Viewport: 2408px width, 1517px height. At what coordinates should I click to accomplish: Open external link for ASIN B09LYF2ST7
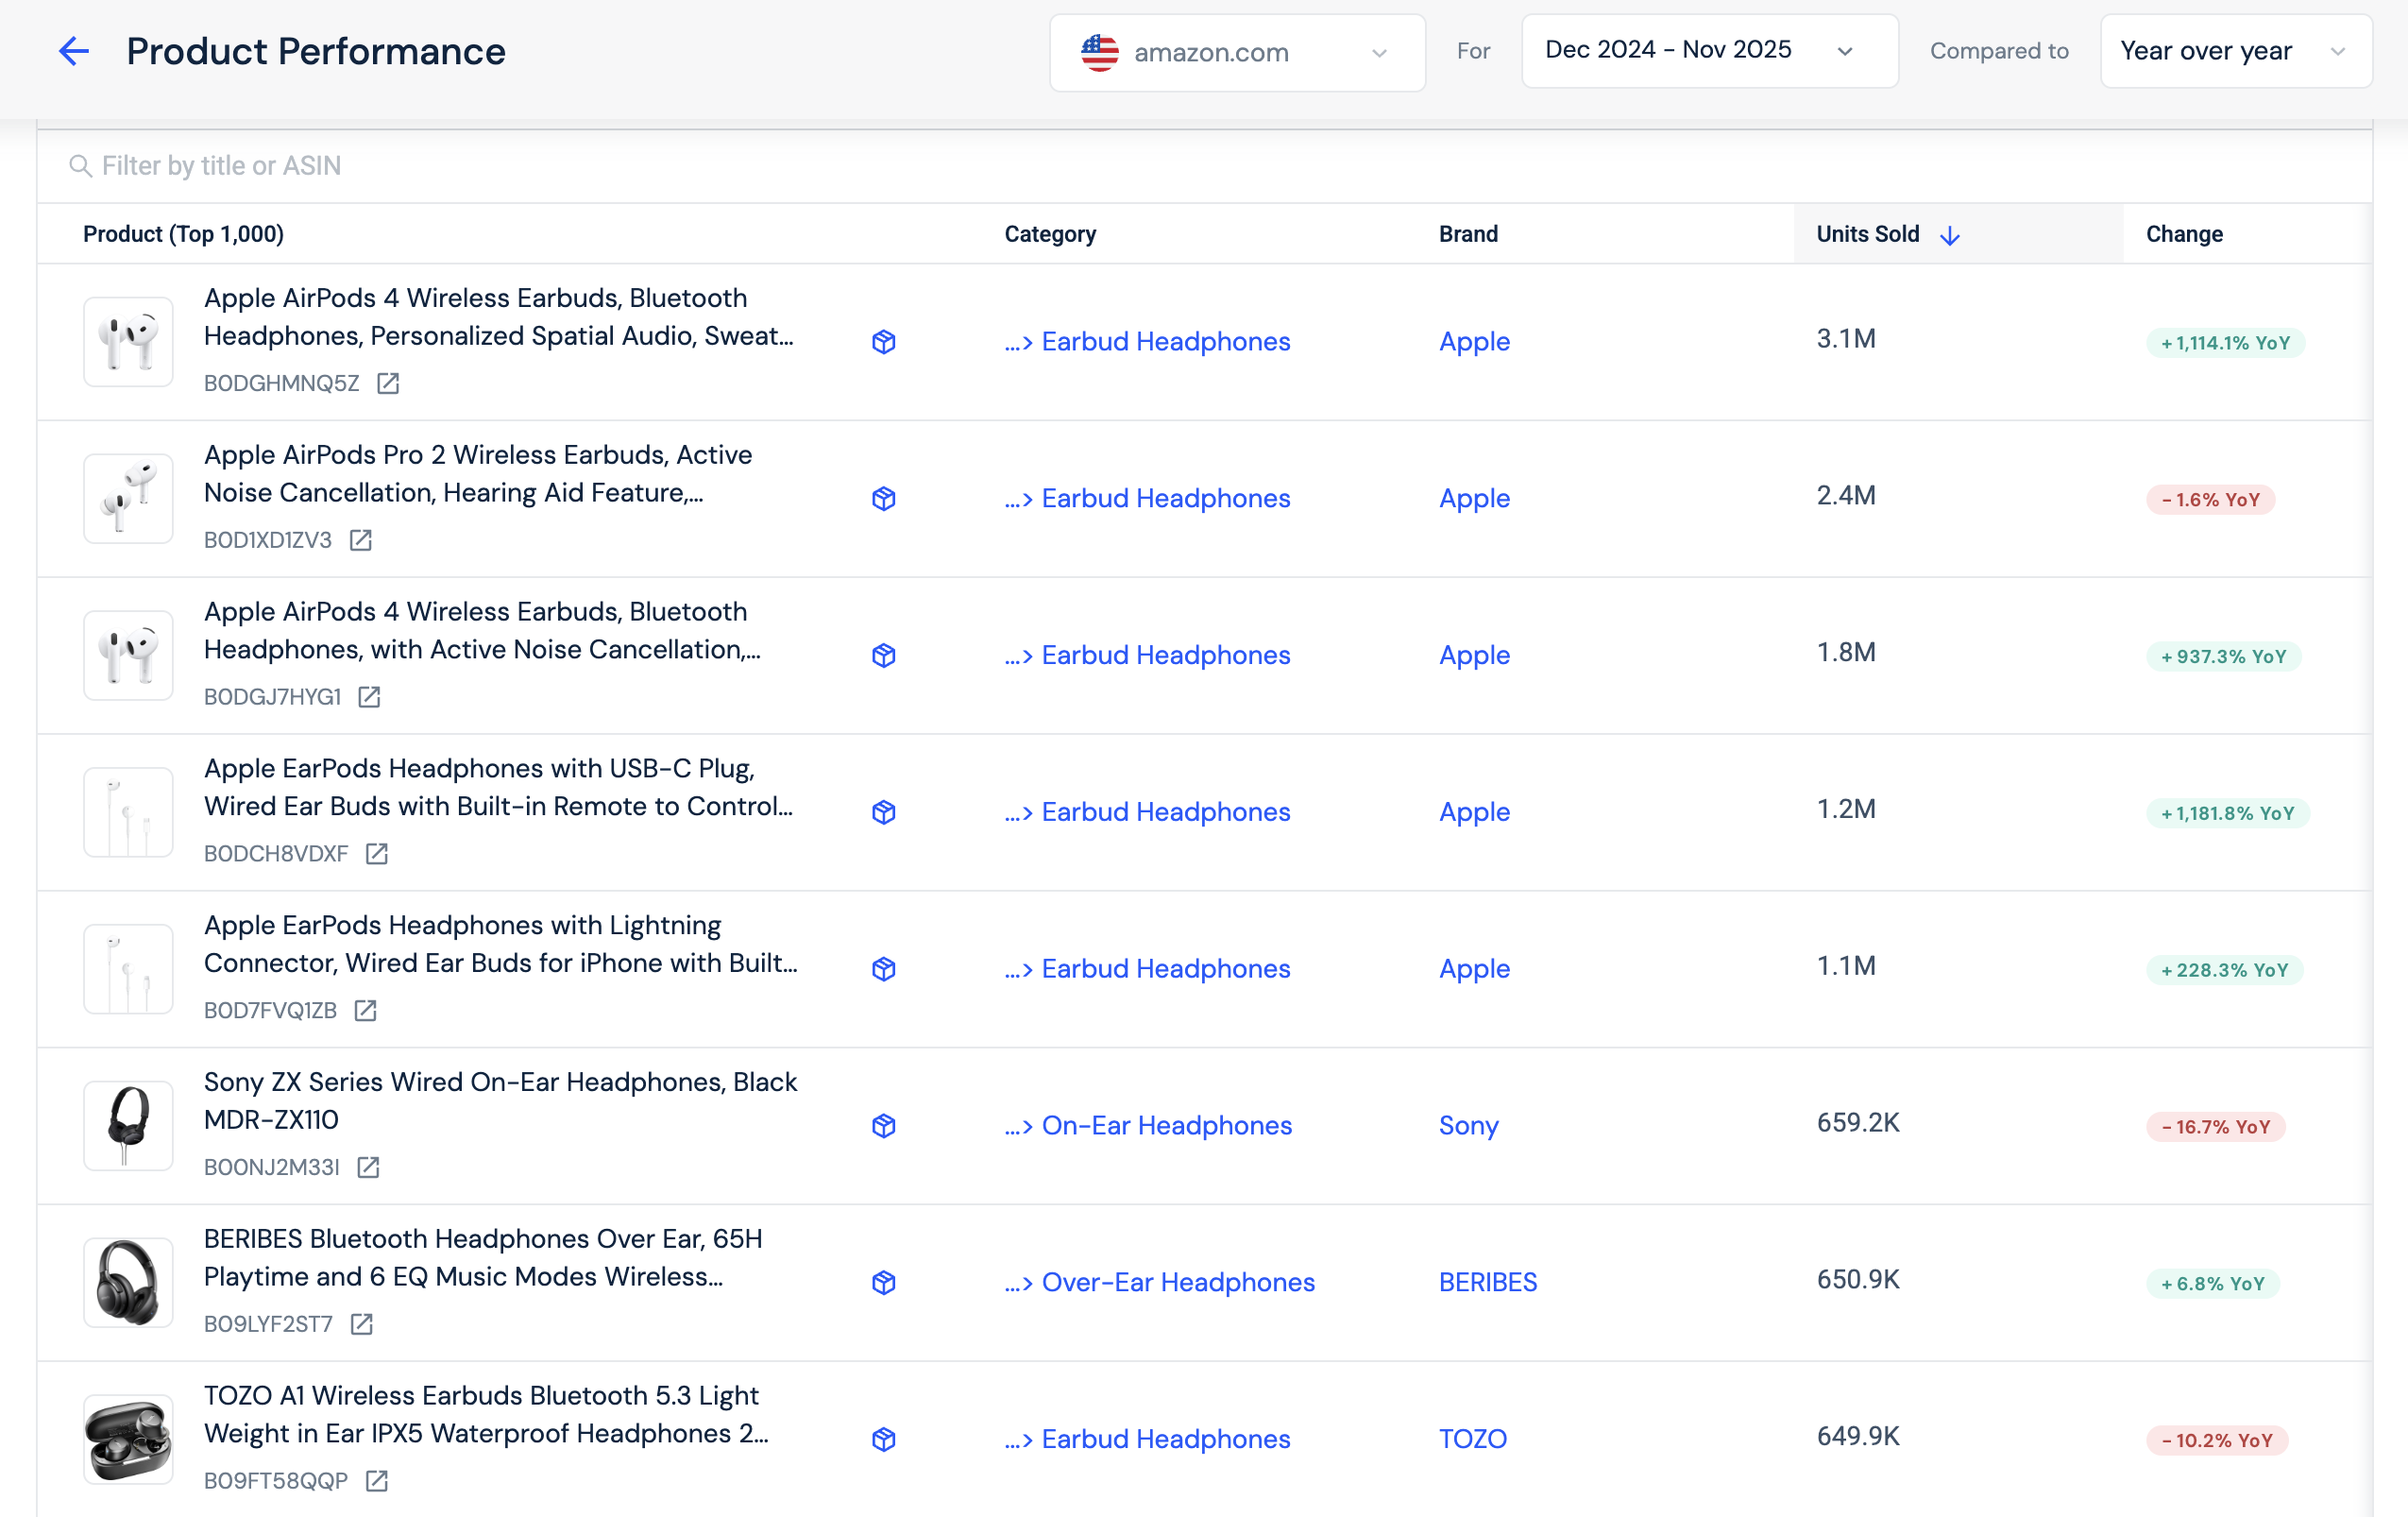click(362, 1324)
